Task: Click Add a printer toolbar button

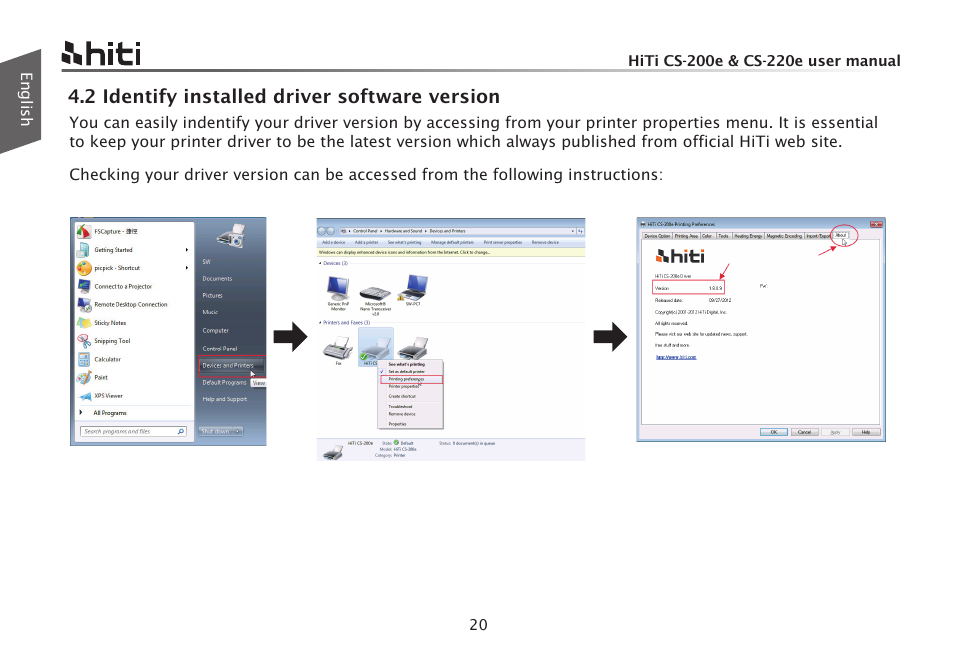Action: tap(366, 243)
